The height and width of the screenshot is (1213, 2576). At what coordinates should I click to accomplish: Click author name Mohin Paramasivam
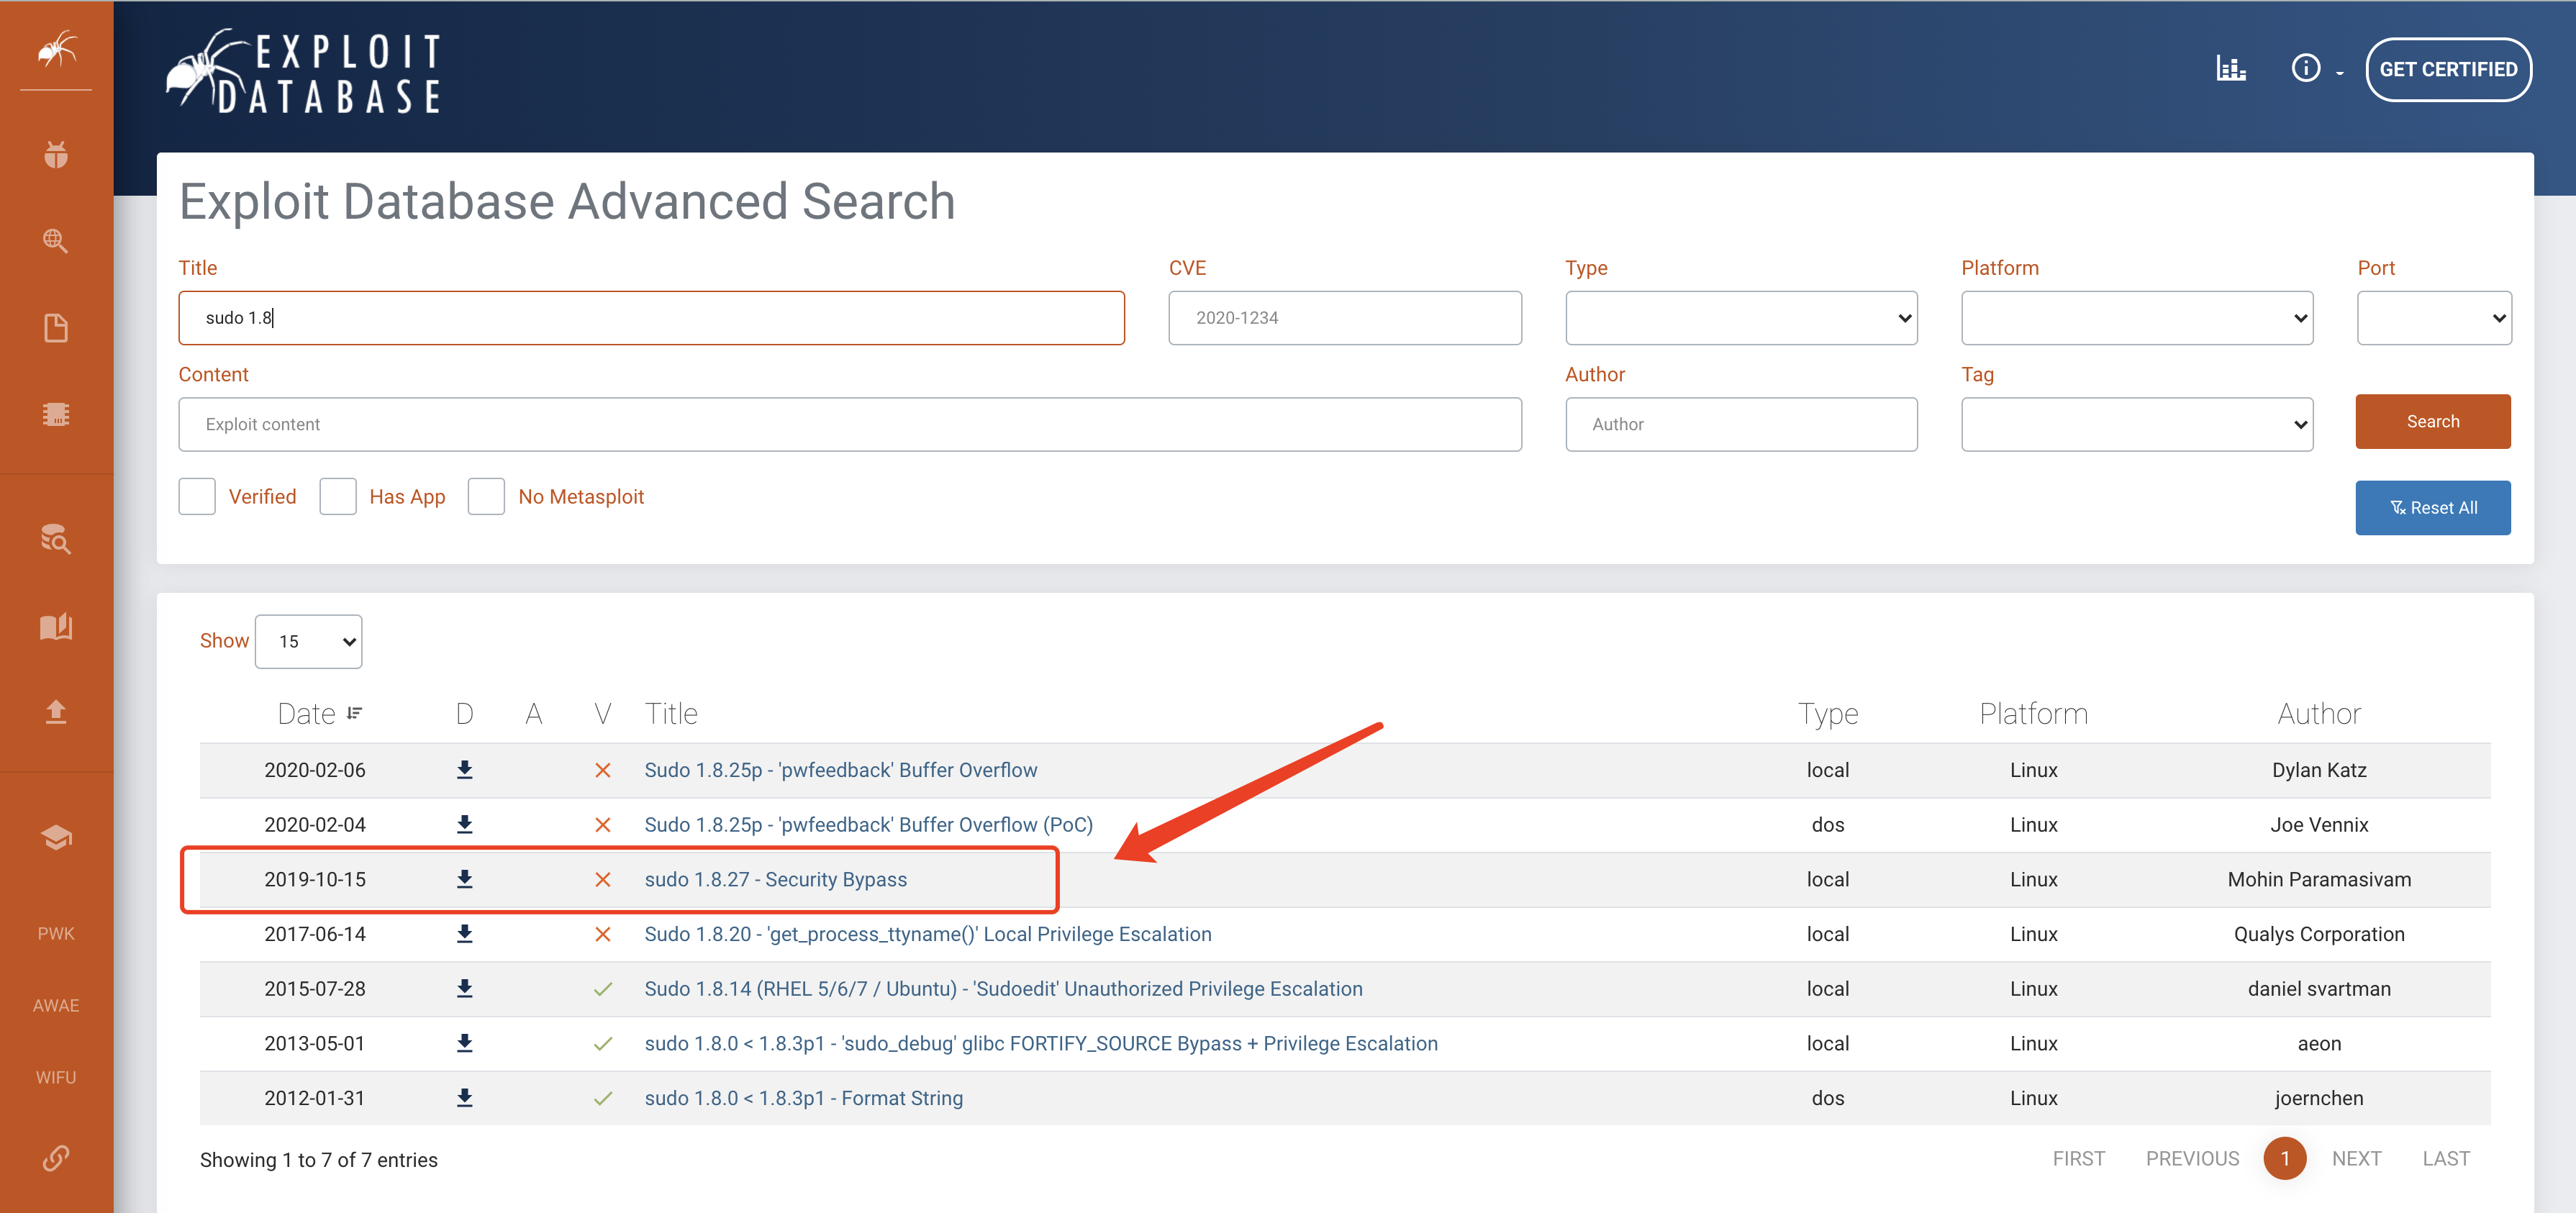pos(2318,879)
